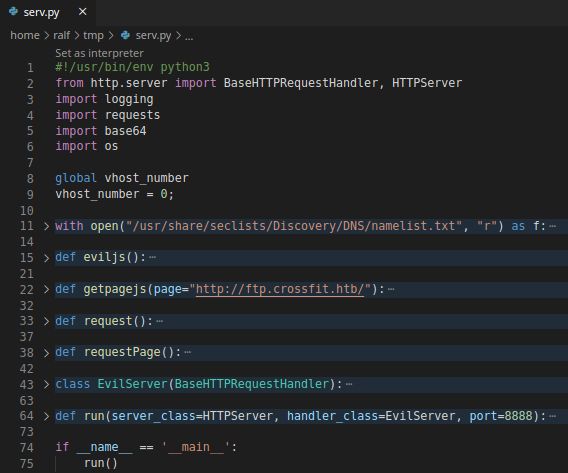Screen dimensions: 568x473
Task: Unfold the getpagejs function definition
Action: point(46,289)
